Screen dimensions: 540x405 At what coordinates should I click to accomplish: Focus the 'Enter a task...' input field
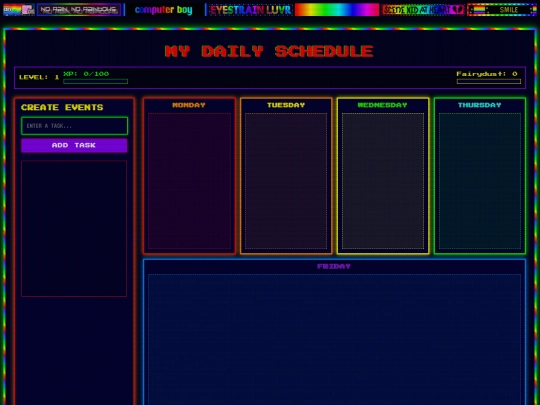click(74, 126)
